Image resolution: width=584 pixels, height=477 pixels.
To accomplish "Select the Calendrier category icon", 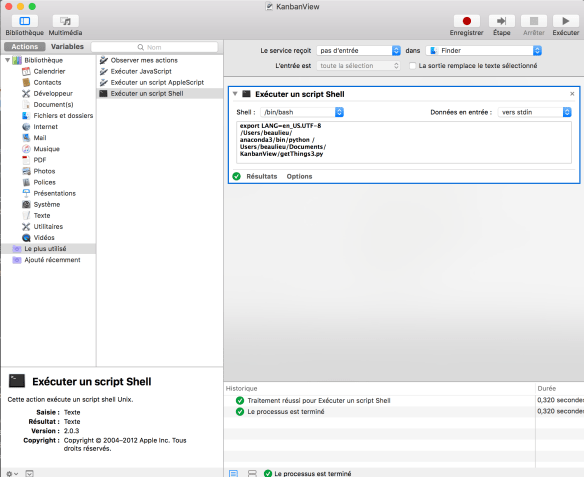I will [26, 71].
